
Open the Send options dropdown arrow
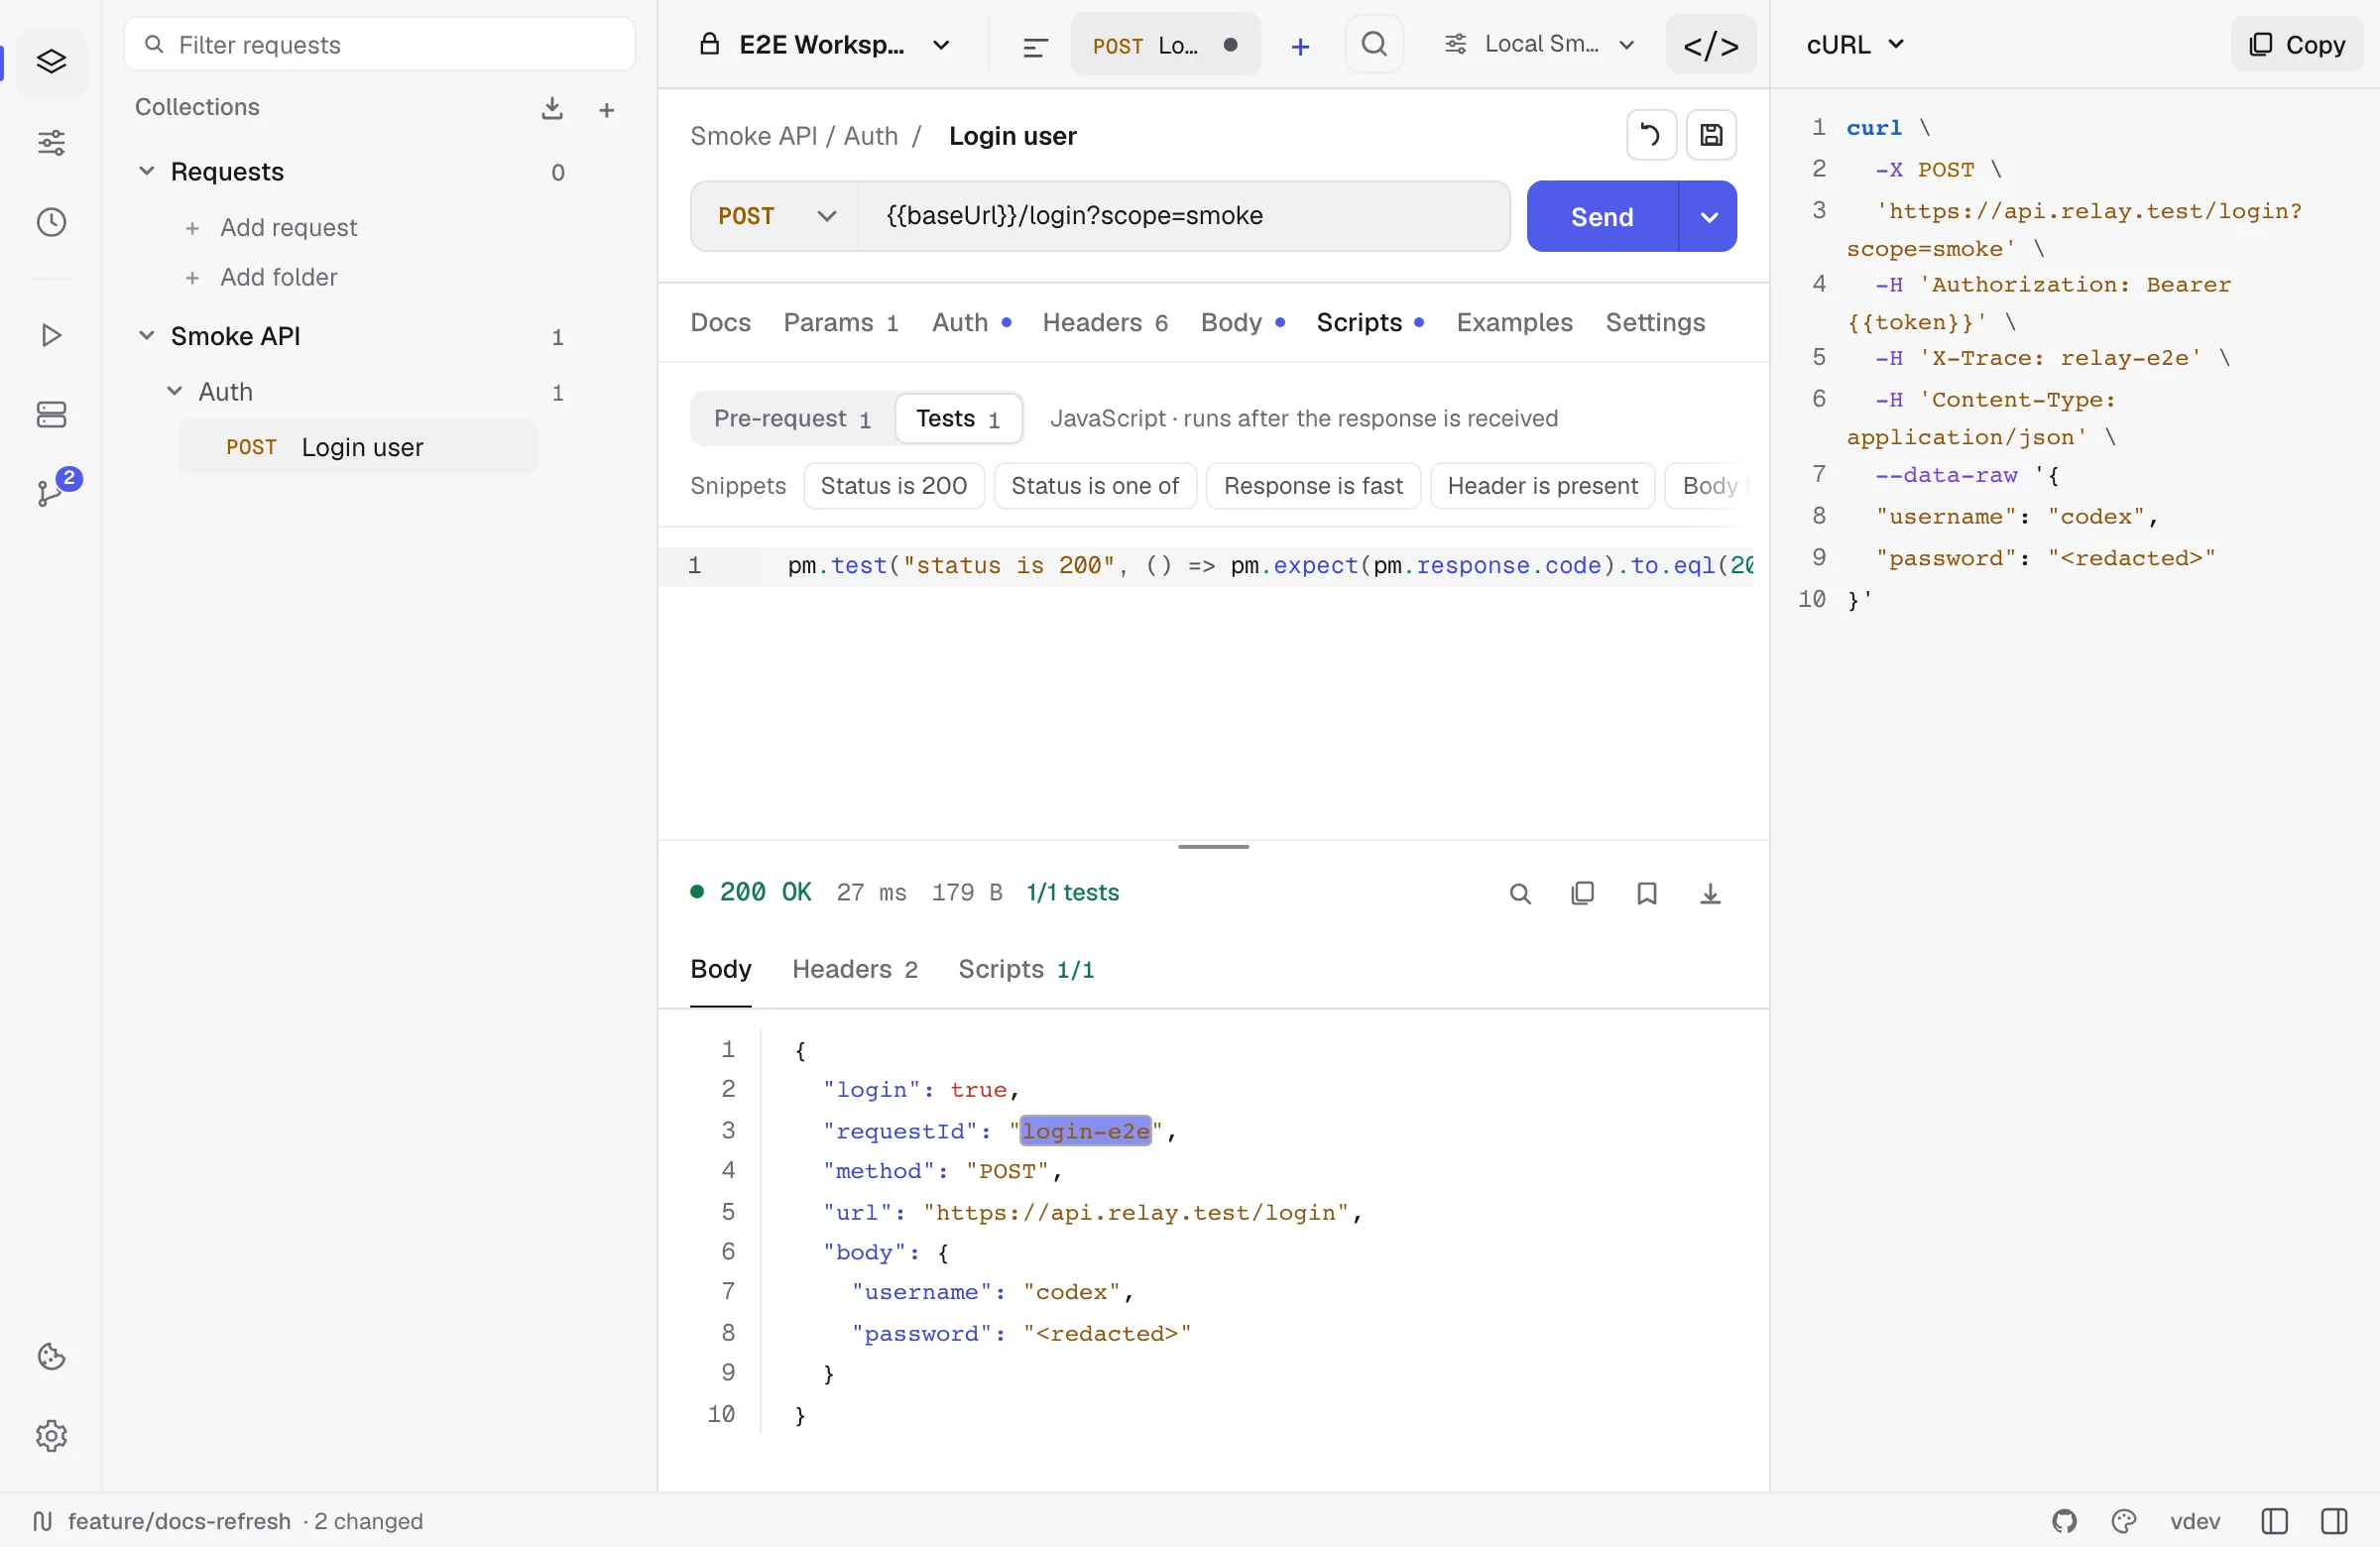click(1708, 216)
